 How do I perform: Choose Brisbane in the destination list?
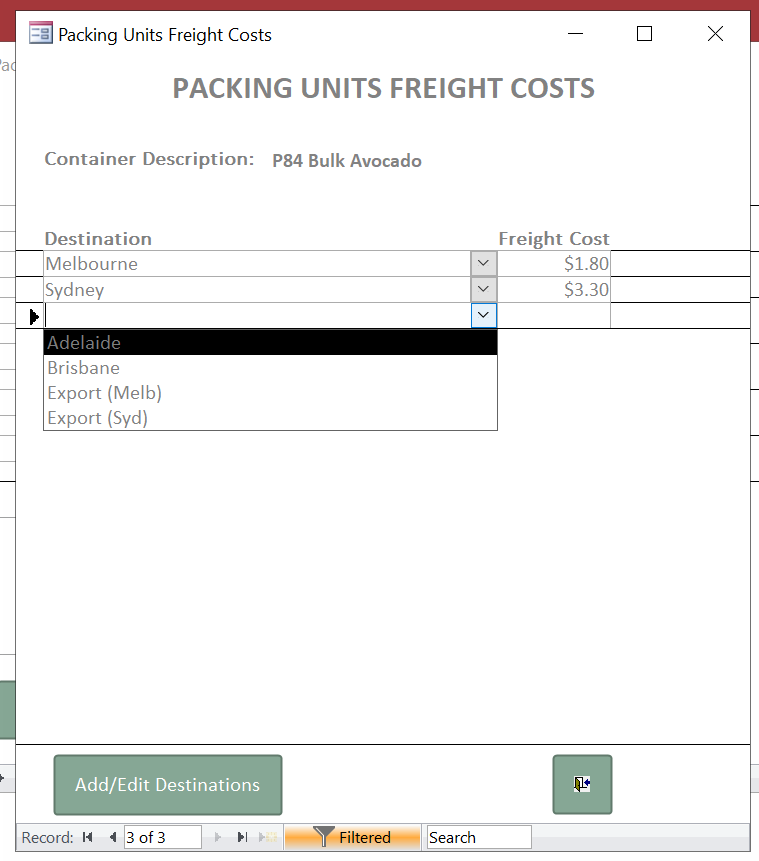coord(270,367)
